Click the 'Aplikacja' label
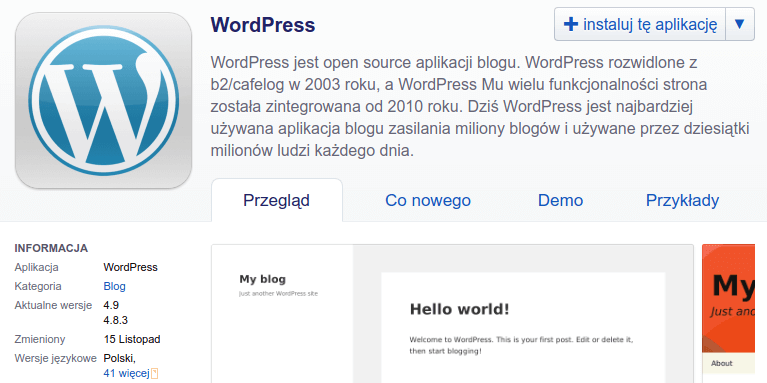This screenshot has width=767, height=383. point(37,267)
